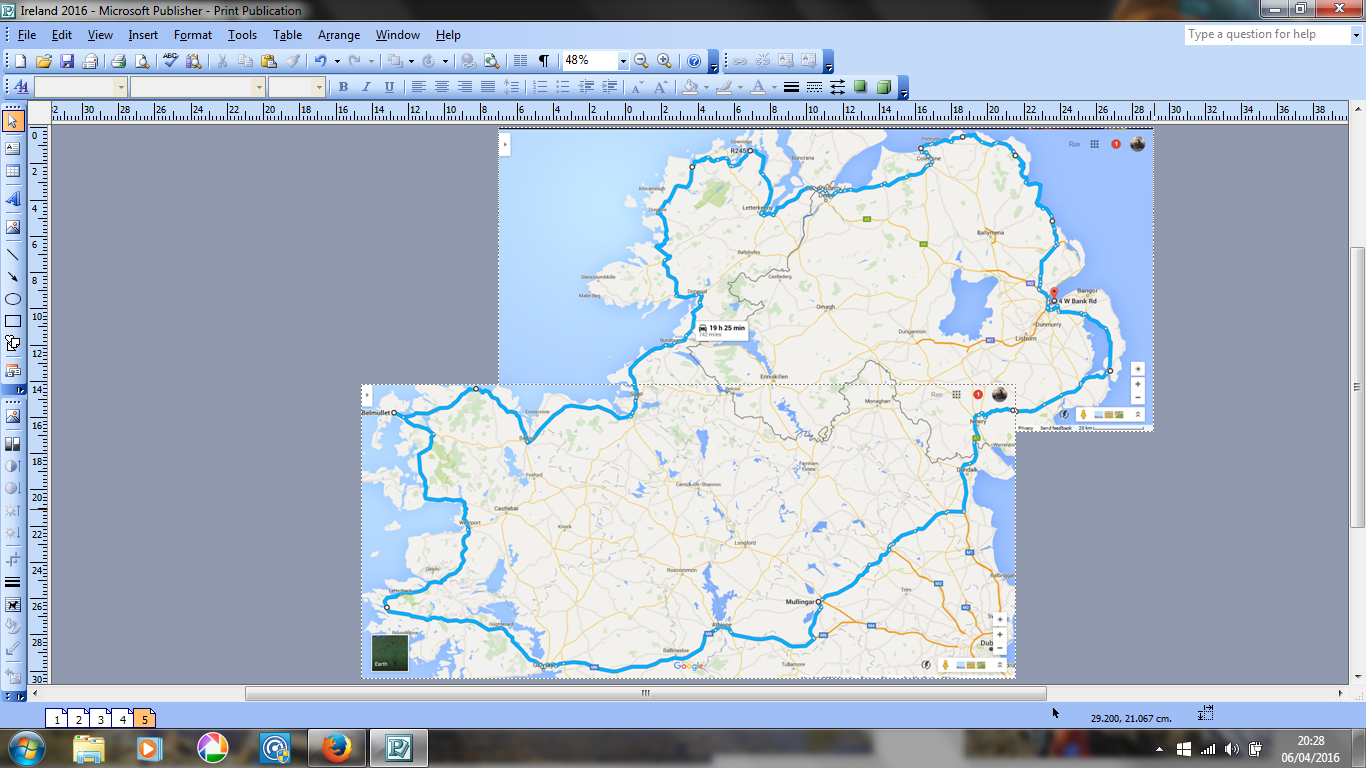
Task: Select the Arrow drawing tool
Action: 13,277
